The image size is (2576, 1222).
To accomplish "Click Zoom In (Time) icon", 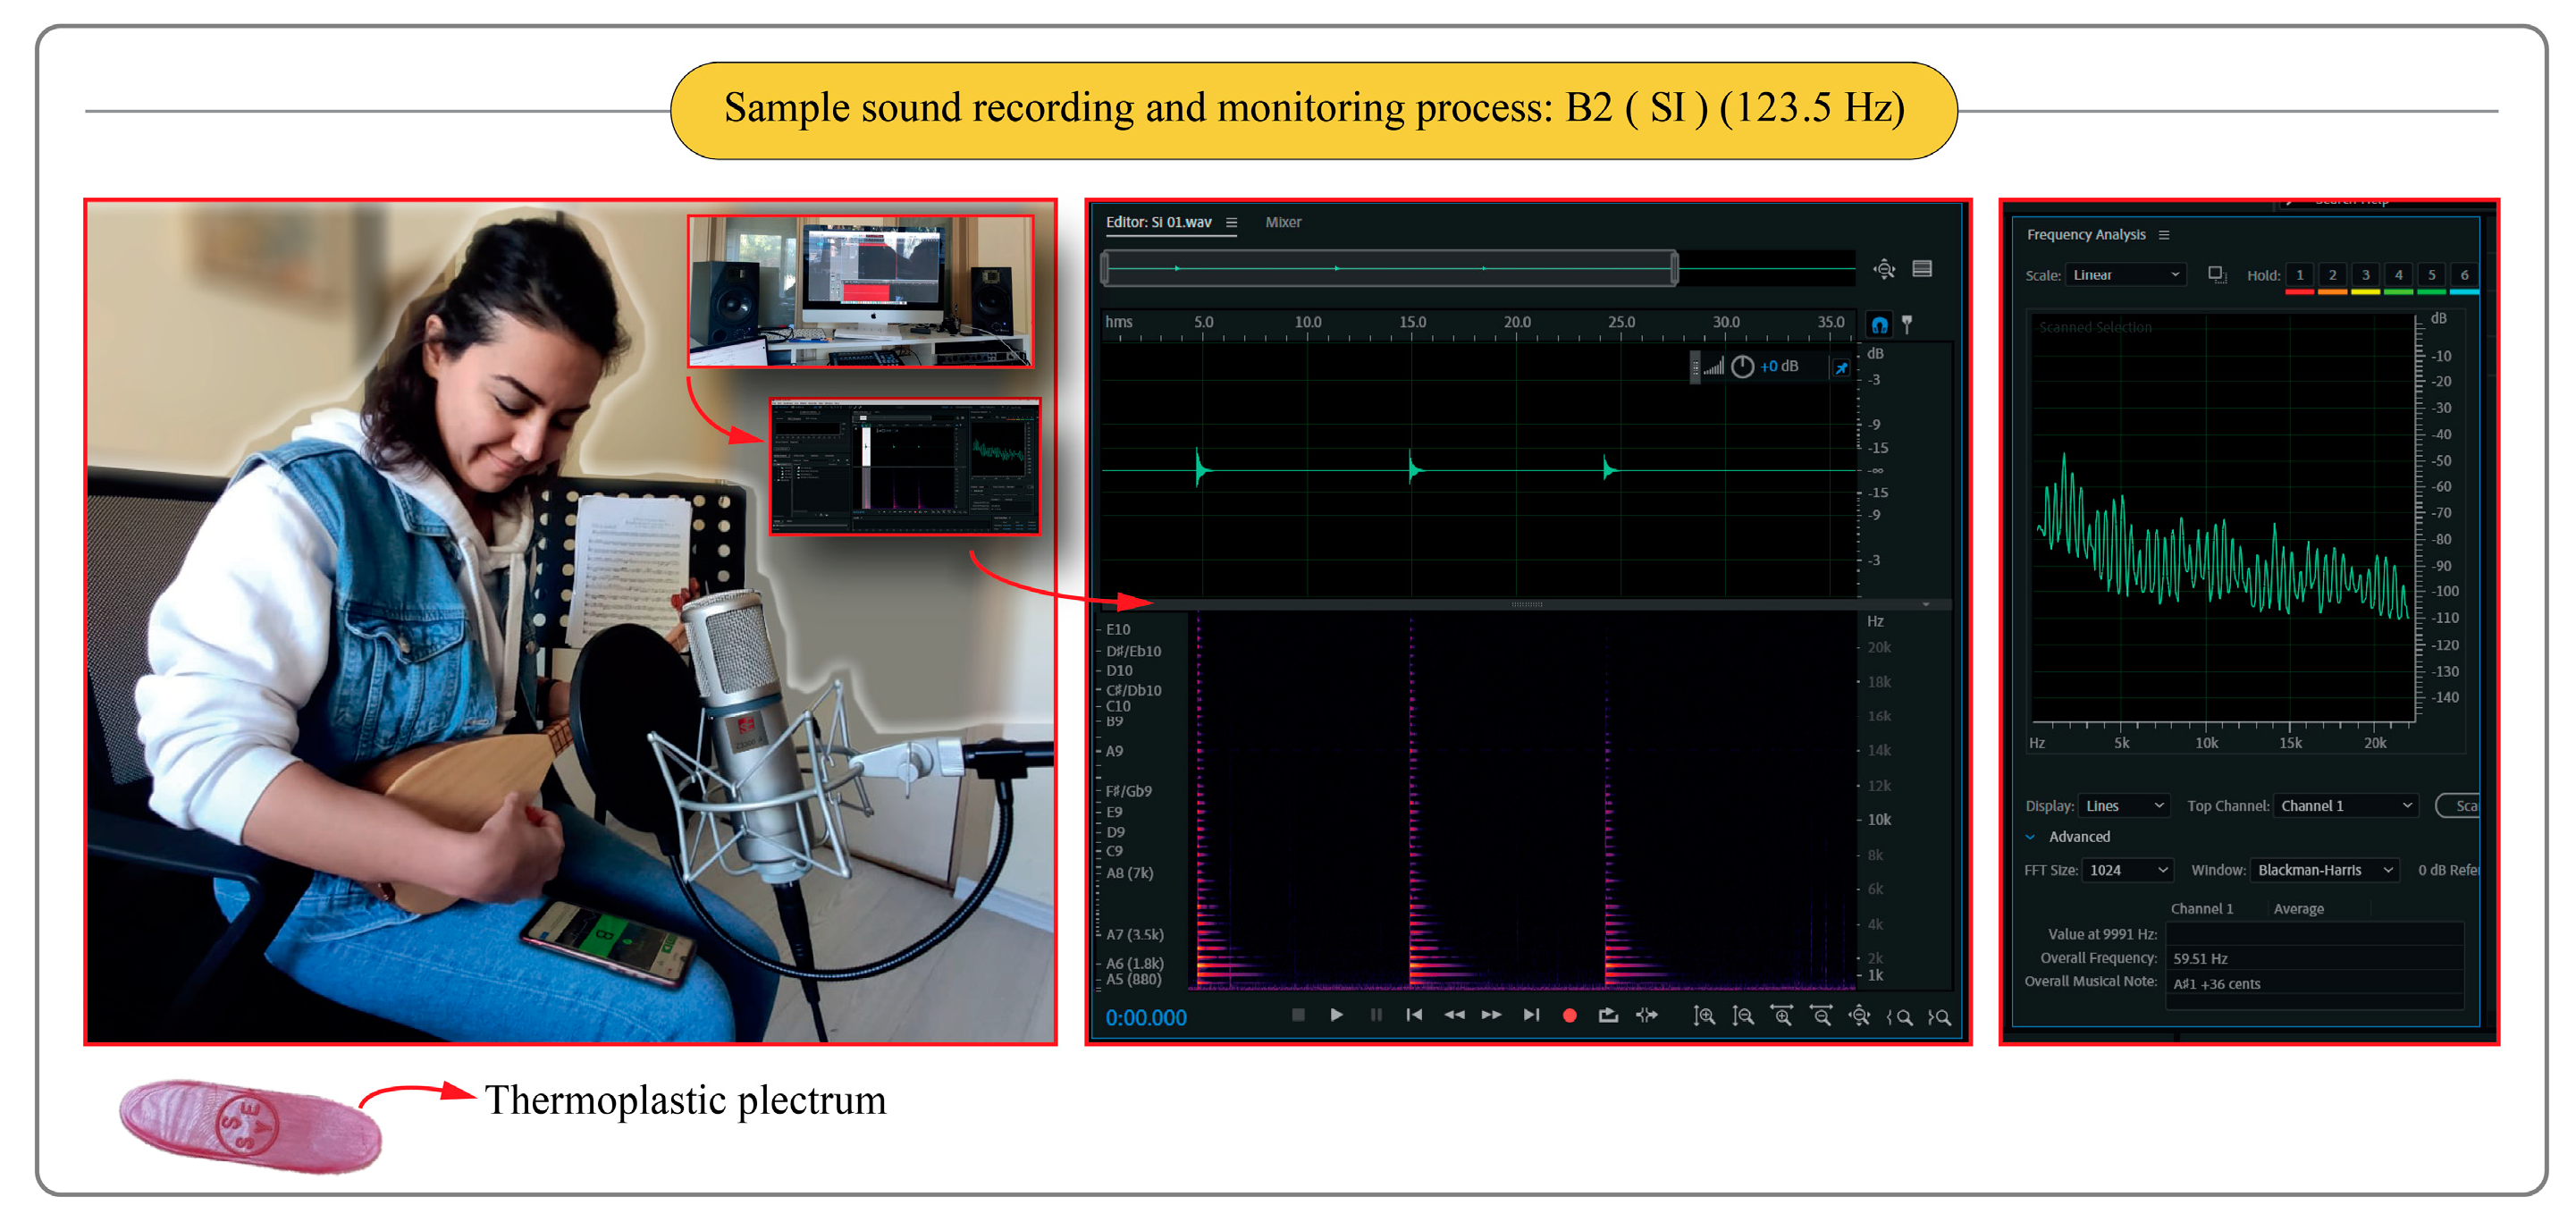I will (1782, 1016).
